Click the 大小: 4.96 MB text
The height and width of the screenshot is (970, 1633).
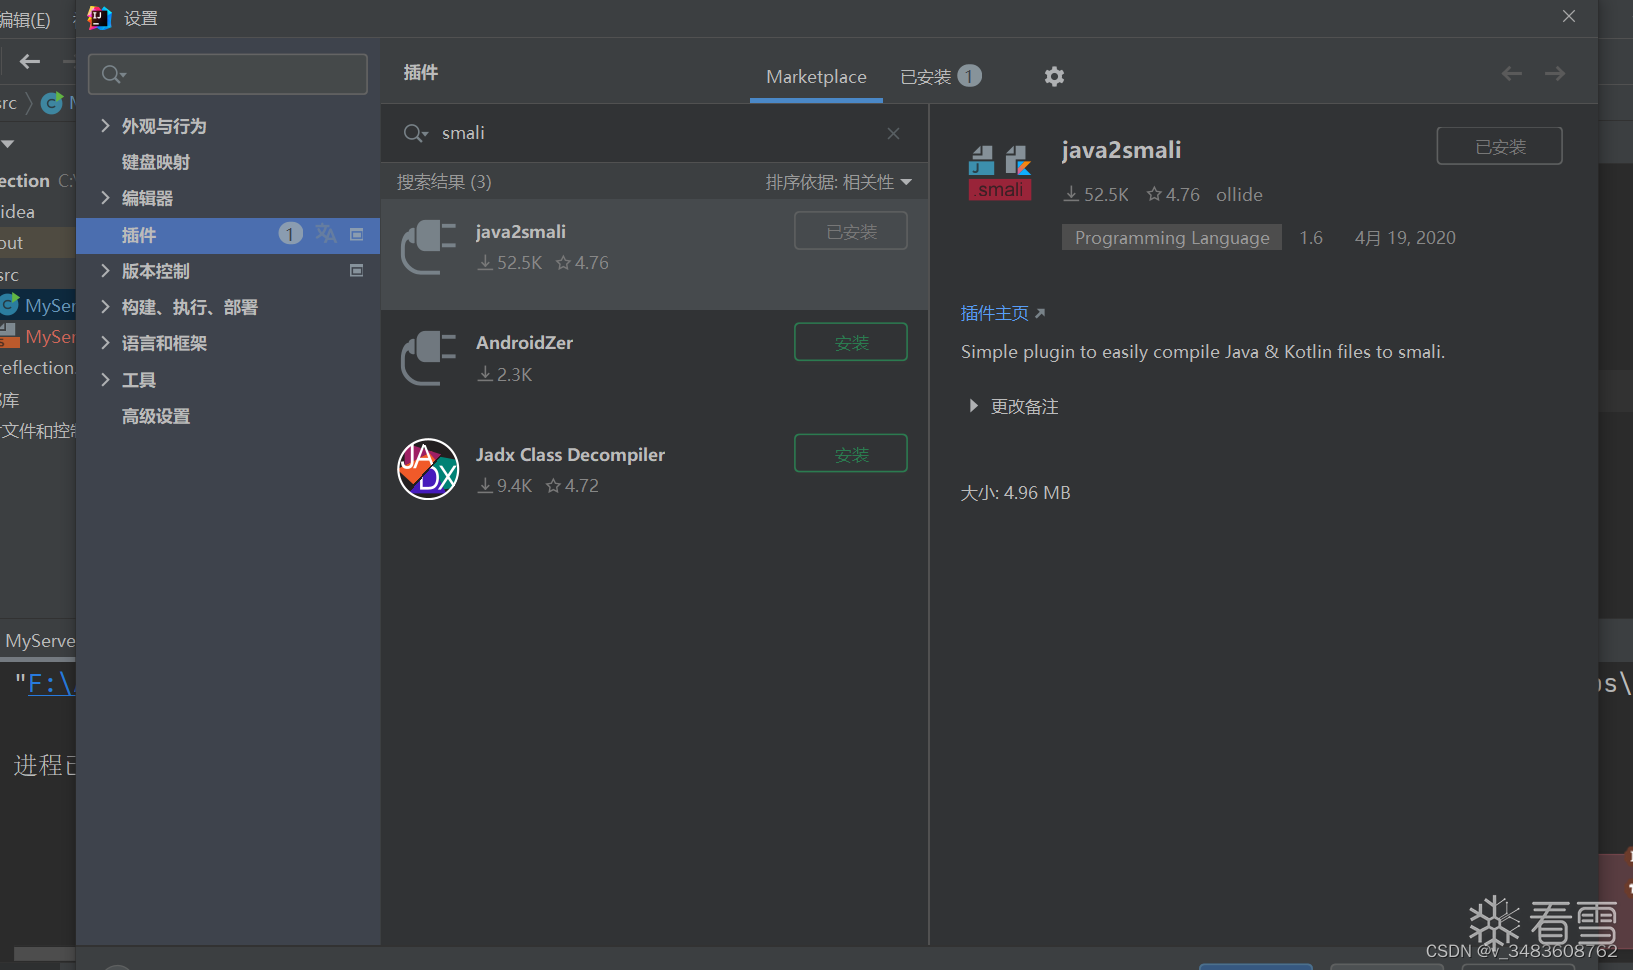[x=1015, y=493]
